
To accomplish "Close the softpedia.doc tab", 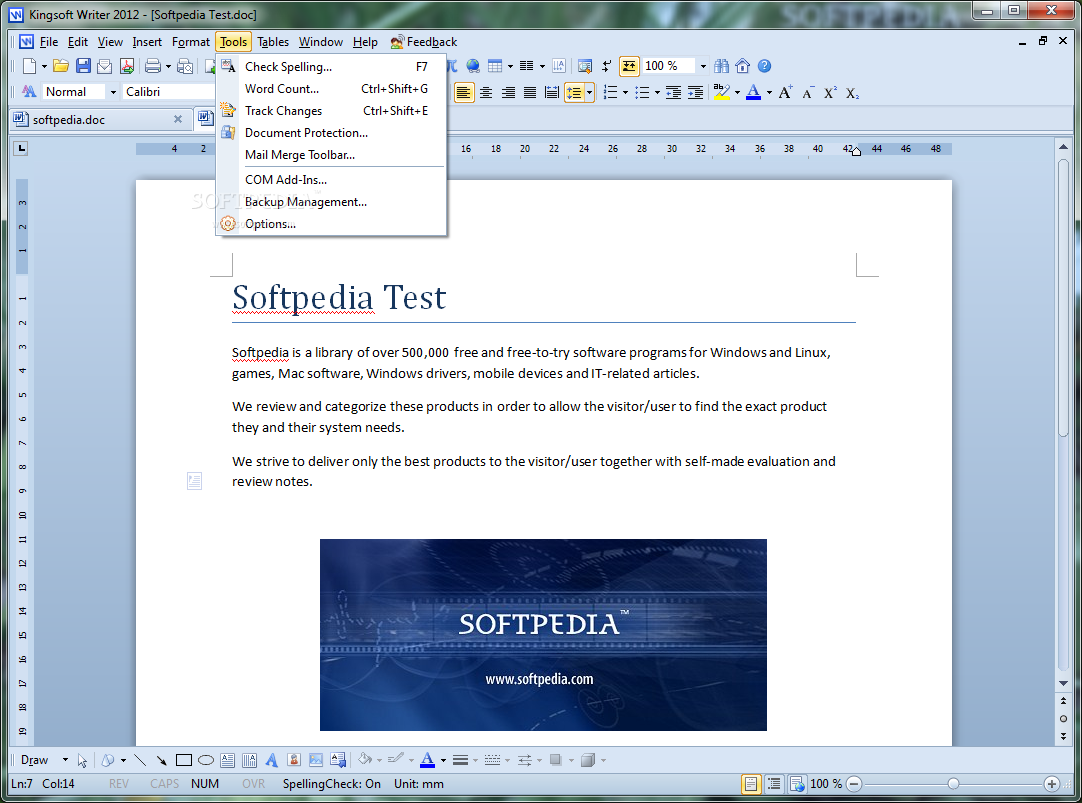I will click(178, 119).
